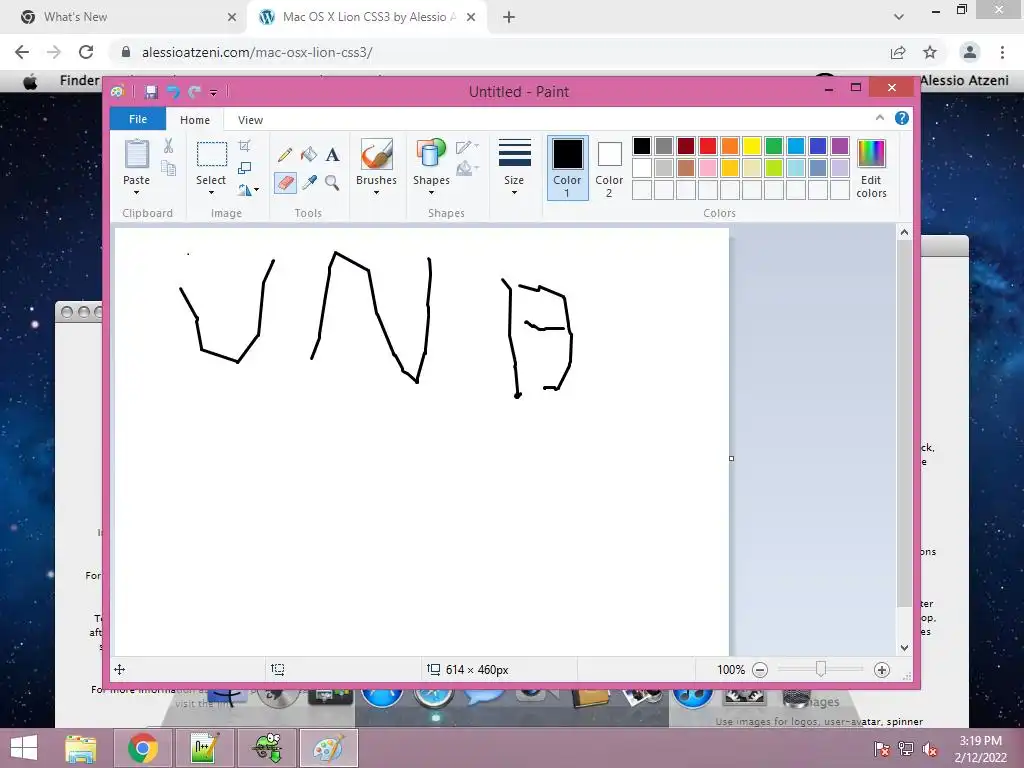1024x768 pixels.
Task: Close the What's New tab
Action: pos(232,17)
